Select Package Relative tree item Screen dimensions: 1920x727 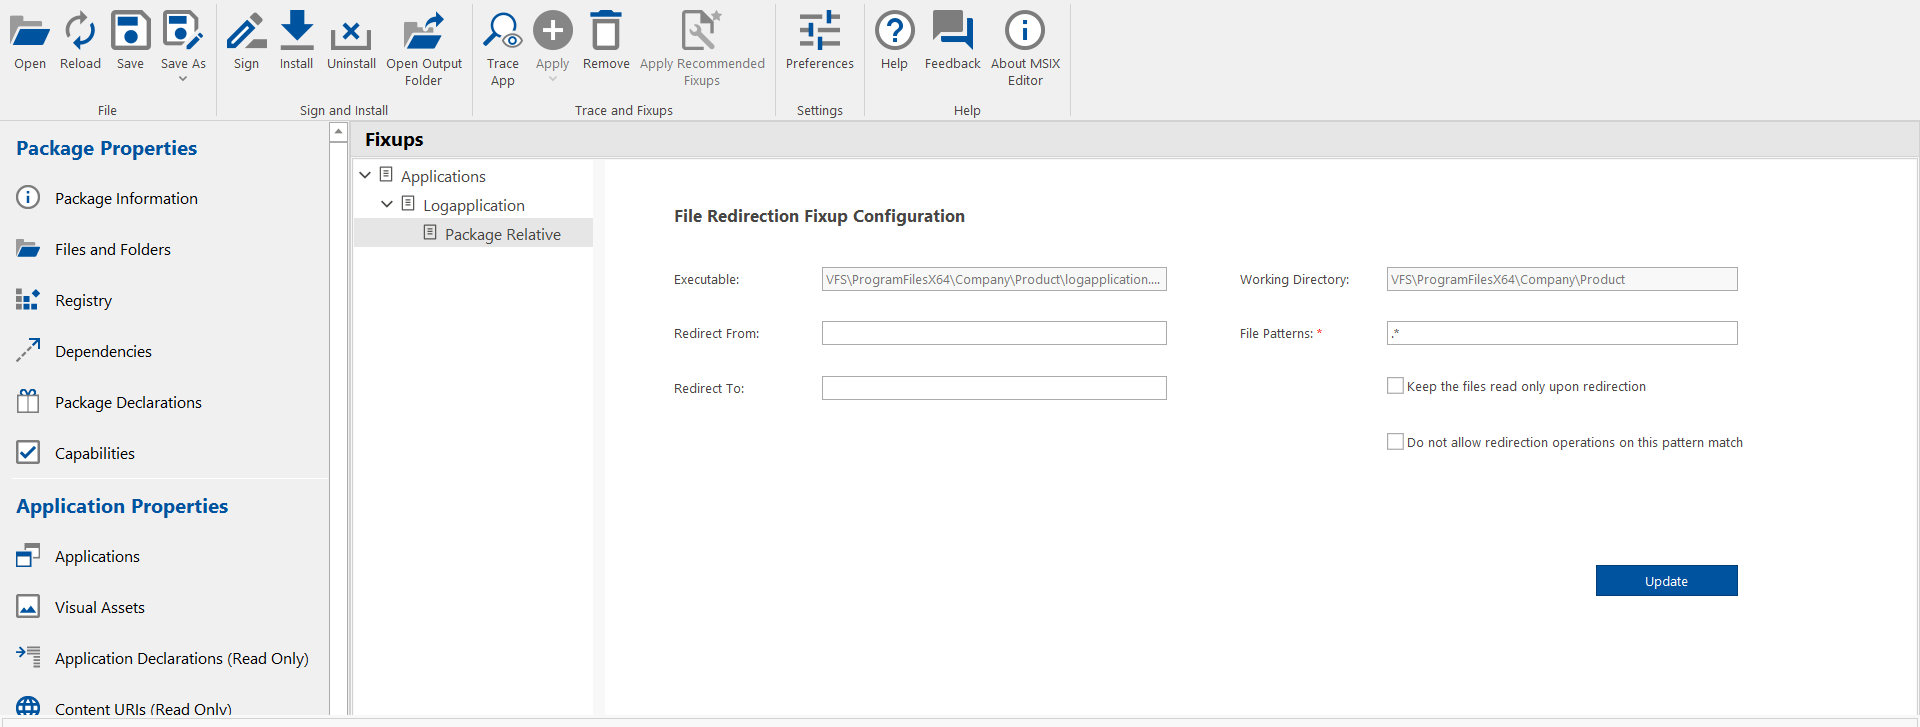point(502,234)
